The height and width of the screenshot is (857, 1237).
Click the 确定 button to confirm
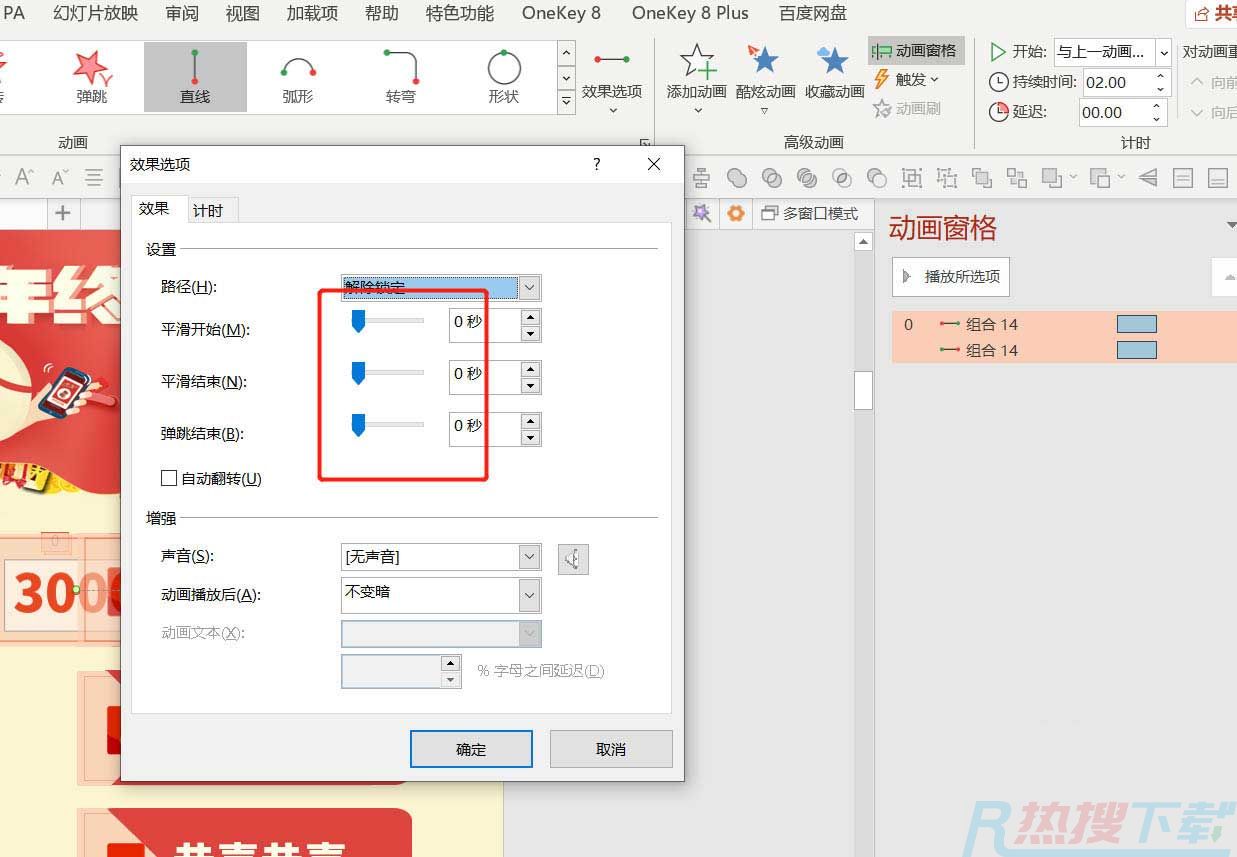tap(470, 748)
